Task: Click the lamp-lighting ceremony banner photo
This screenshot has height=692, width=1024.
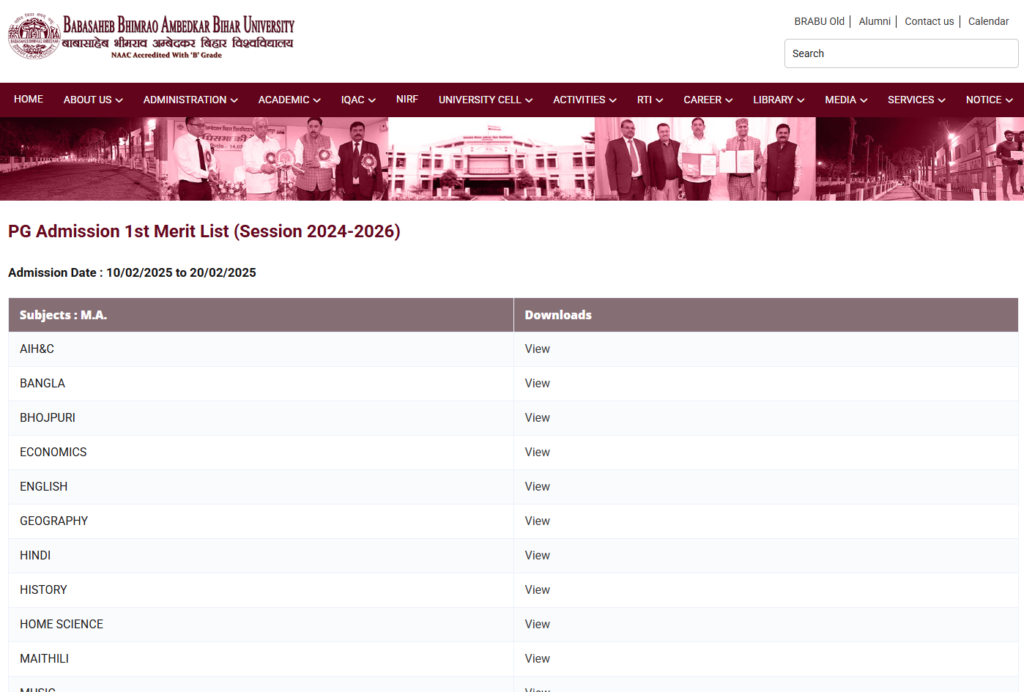Action: pyautogui.click(x=274, y=159)
